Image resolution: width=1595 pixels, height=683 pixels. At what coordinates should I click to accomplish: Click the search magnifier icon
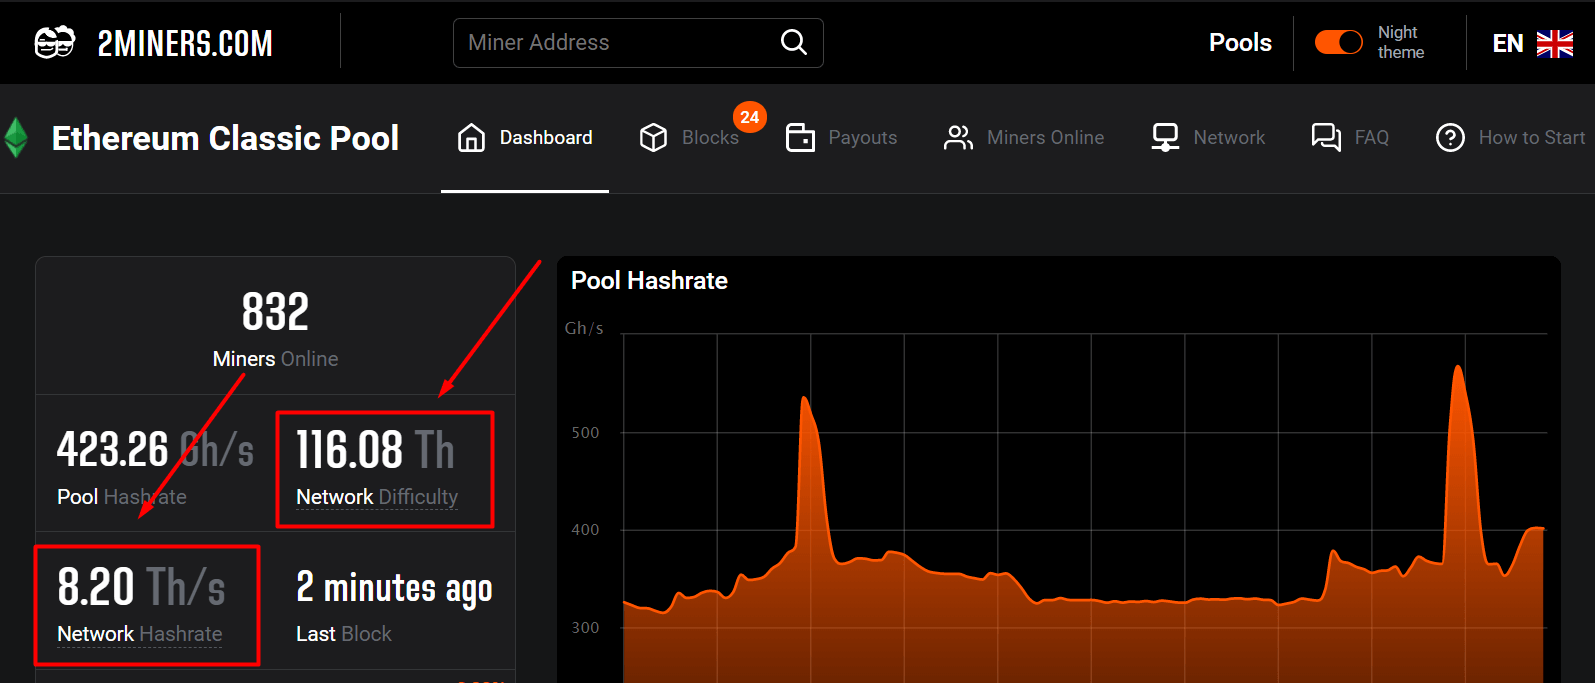coord(793,42)
